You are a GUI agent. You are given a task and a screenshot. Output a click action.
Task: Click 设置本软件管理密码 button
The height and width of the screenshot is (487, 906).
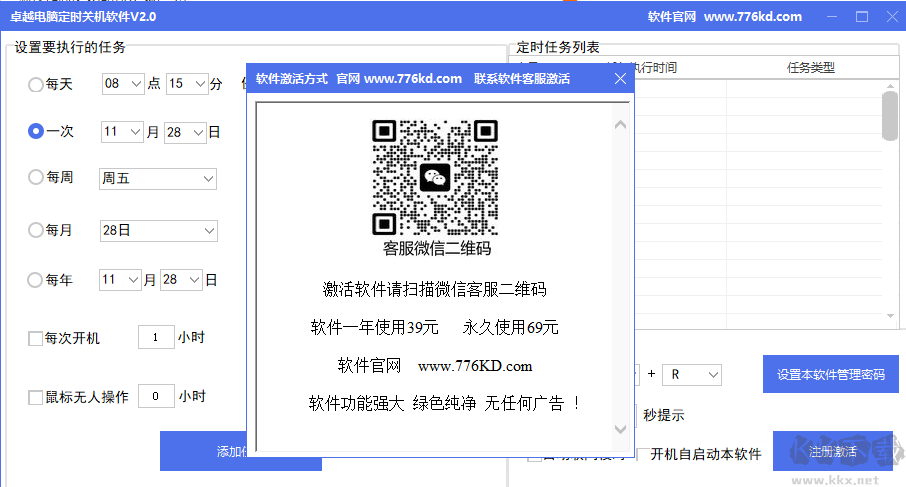point(830,374)
